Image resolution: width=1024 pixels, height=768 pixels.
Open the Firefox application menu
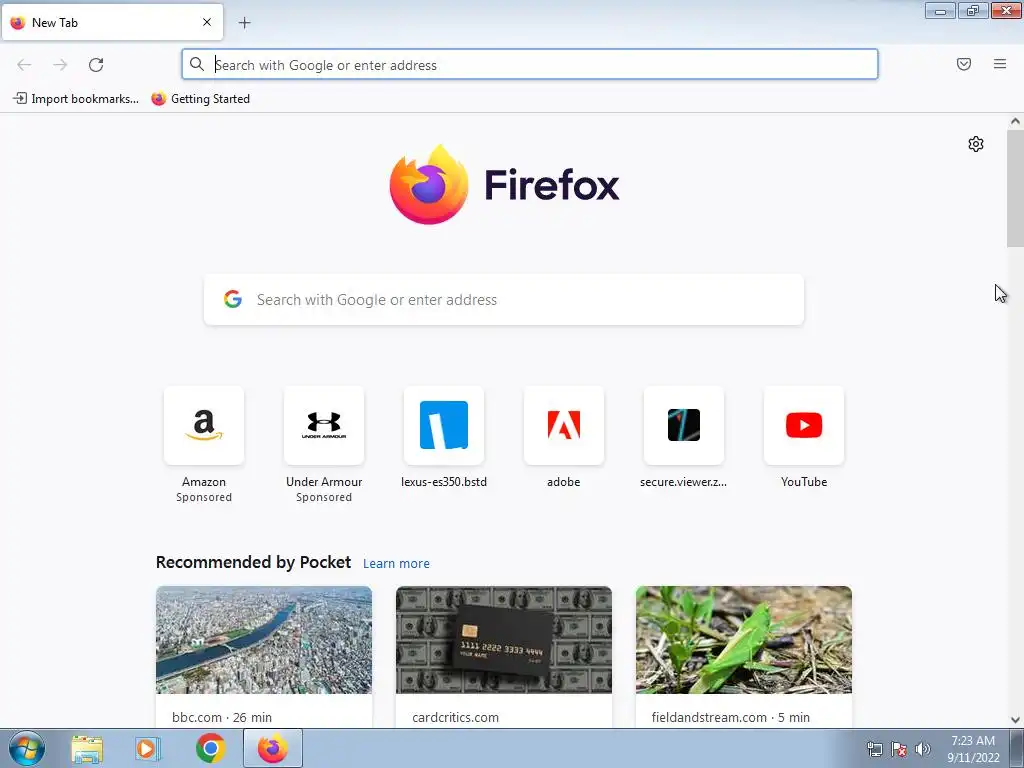(x=1000, y=64)
